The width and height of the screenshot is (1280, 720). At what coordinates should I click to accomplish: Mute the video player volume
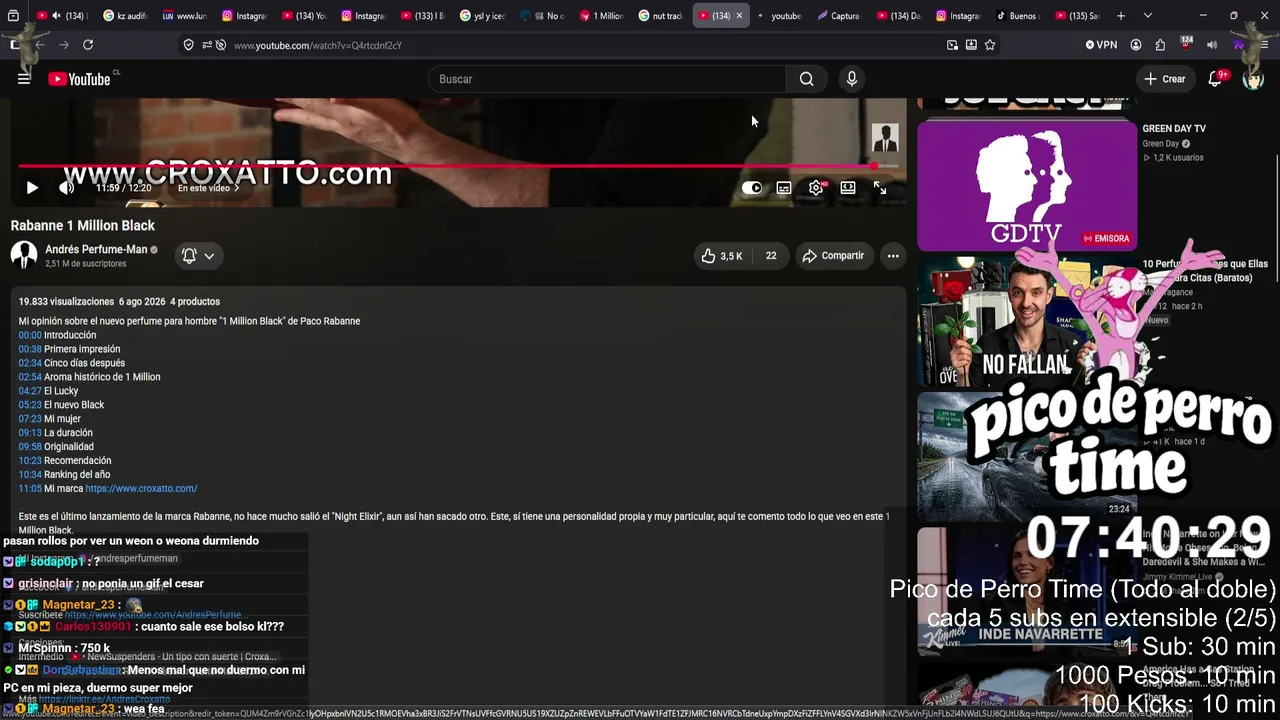tap(66, 188)
